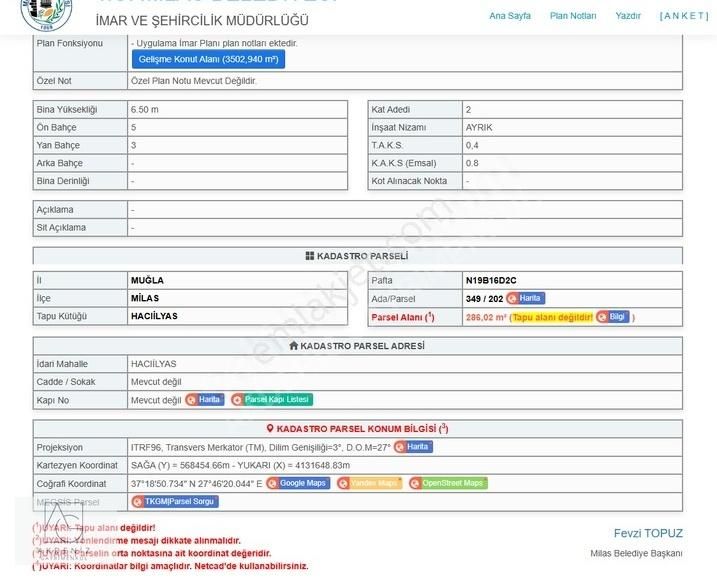
Task: Open Harita button next to Ada/Parsel
Action: tap(525, 298)
